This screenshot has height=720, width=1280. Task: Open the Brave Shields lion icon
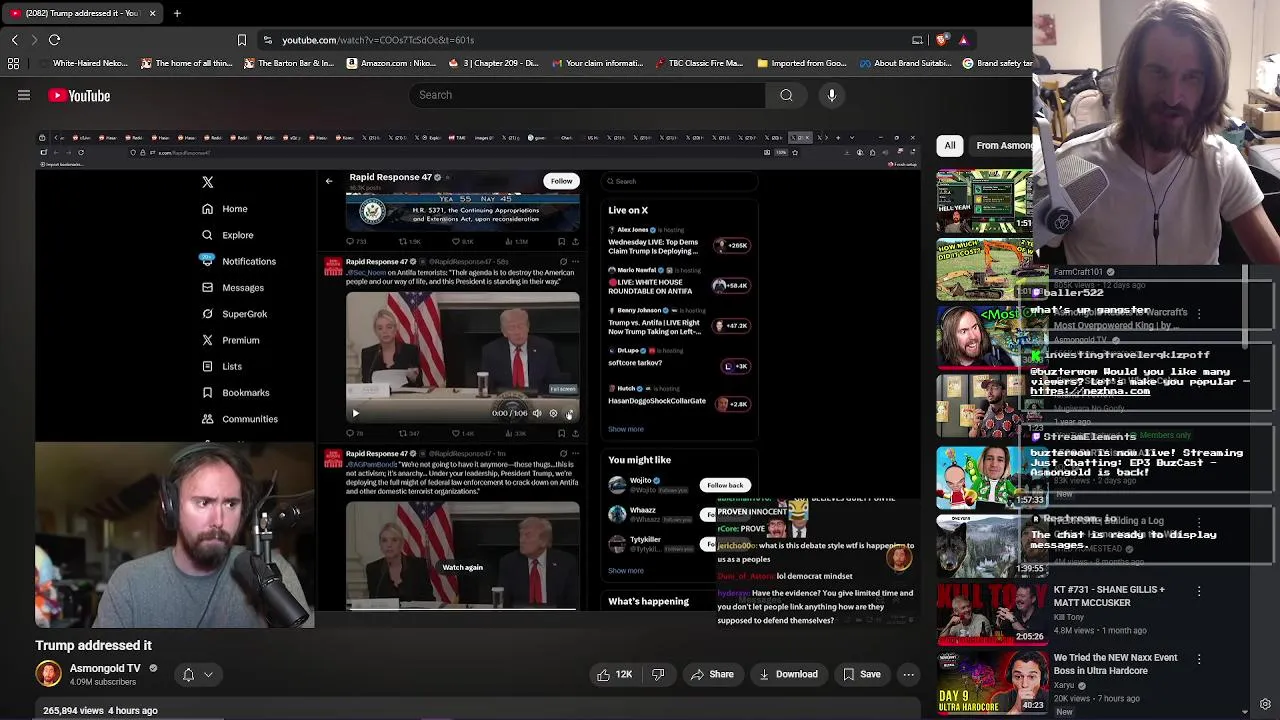pos(941,40)
